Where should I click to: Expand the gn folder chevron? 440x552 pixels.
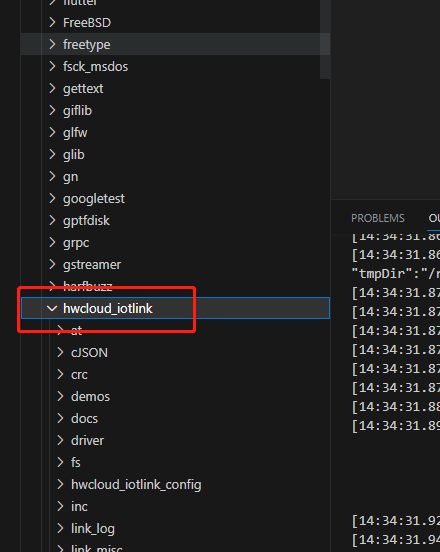[52, 176]
